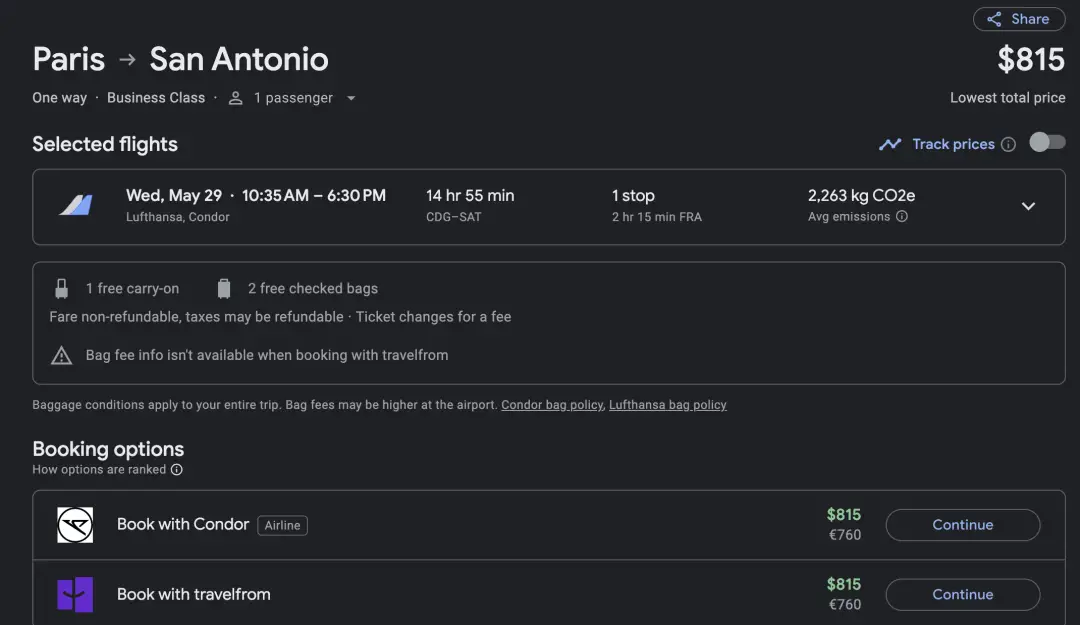The height and width of the screenshot is (625, 1080).
Task: Open the Condor bag policy link
Action: point(552,405)
